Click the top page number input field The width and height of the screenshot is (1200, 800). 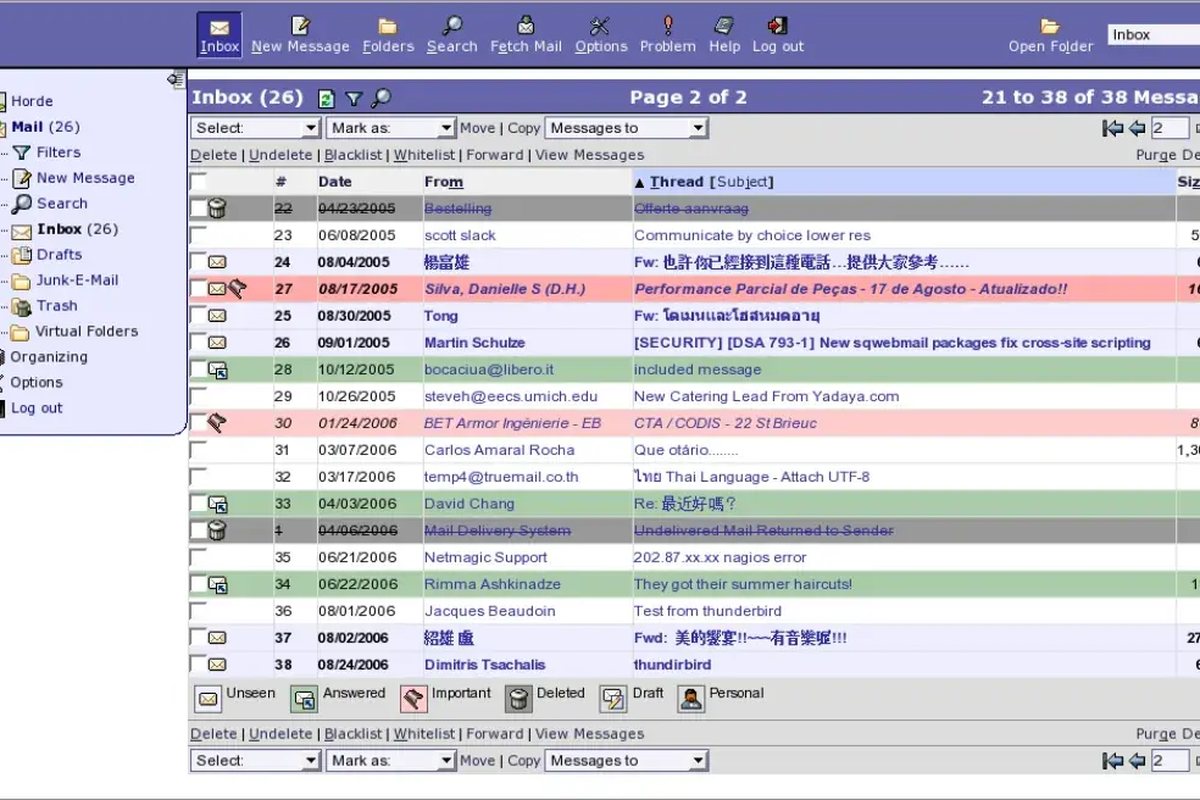point(1170,128)
